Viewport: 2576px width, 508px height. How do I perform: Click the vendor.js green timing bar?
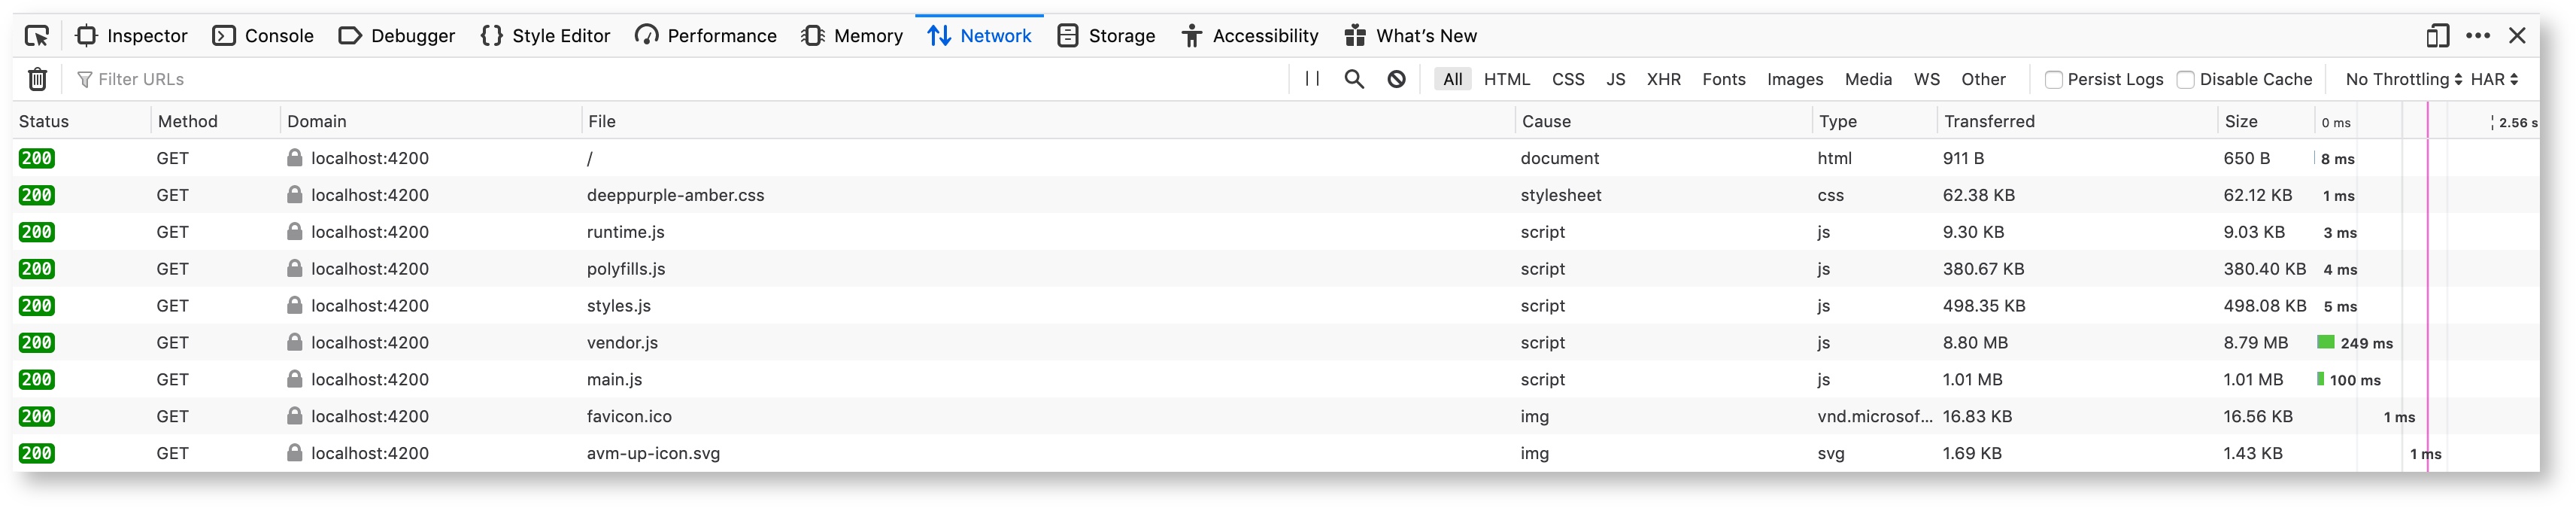(x=2326, y=342)
